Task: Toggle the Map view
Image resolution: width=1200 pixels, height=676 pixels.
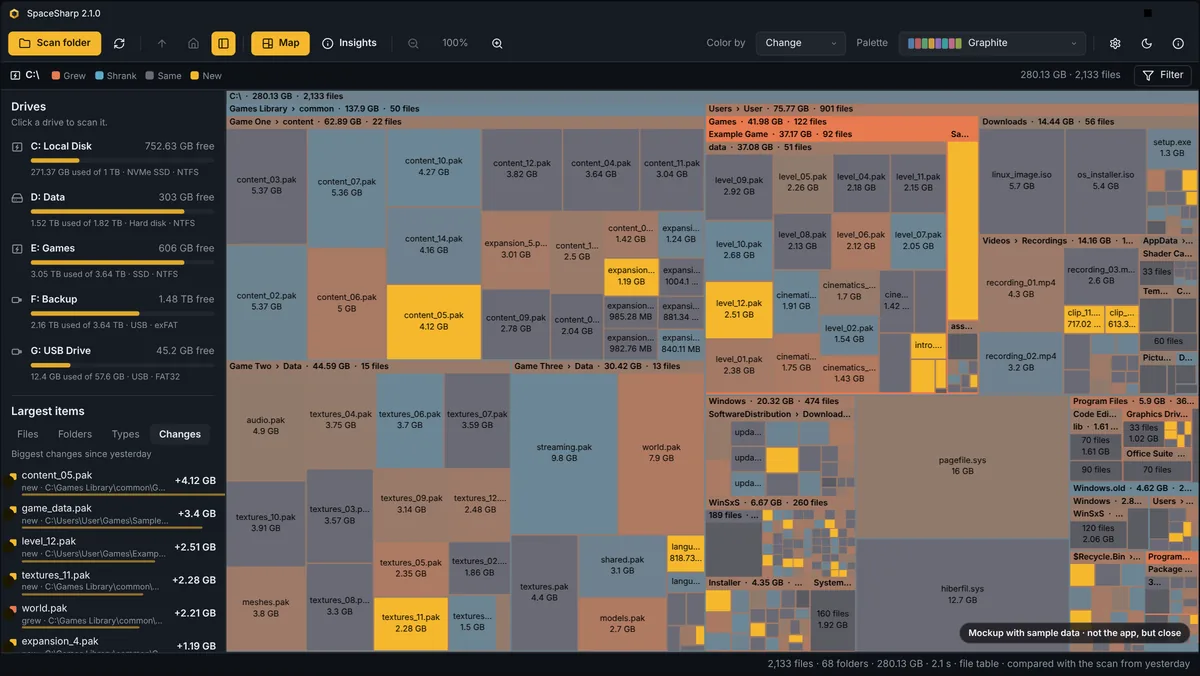Action: pos(280,43)
